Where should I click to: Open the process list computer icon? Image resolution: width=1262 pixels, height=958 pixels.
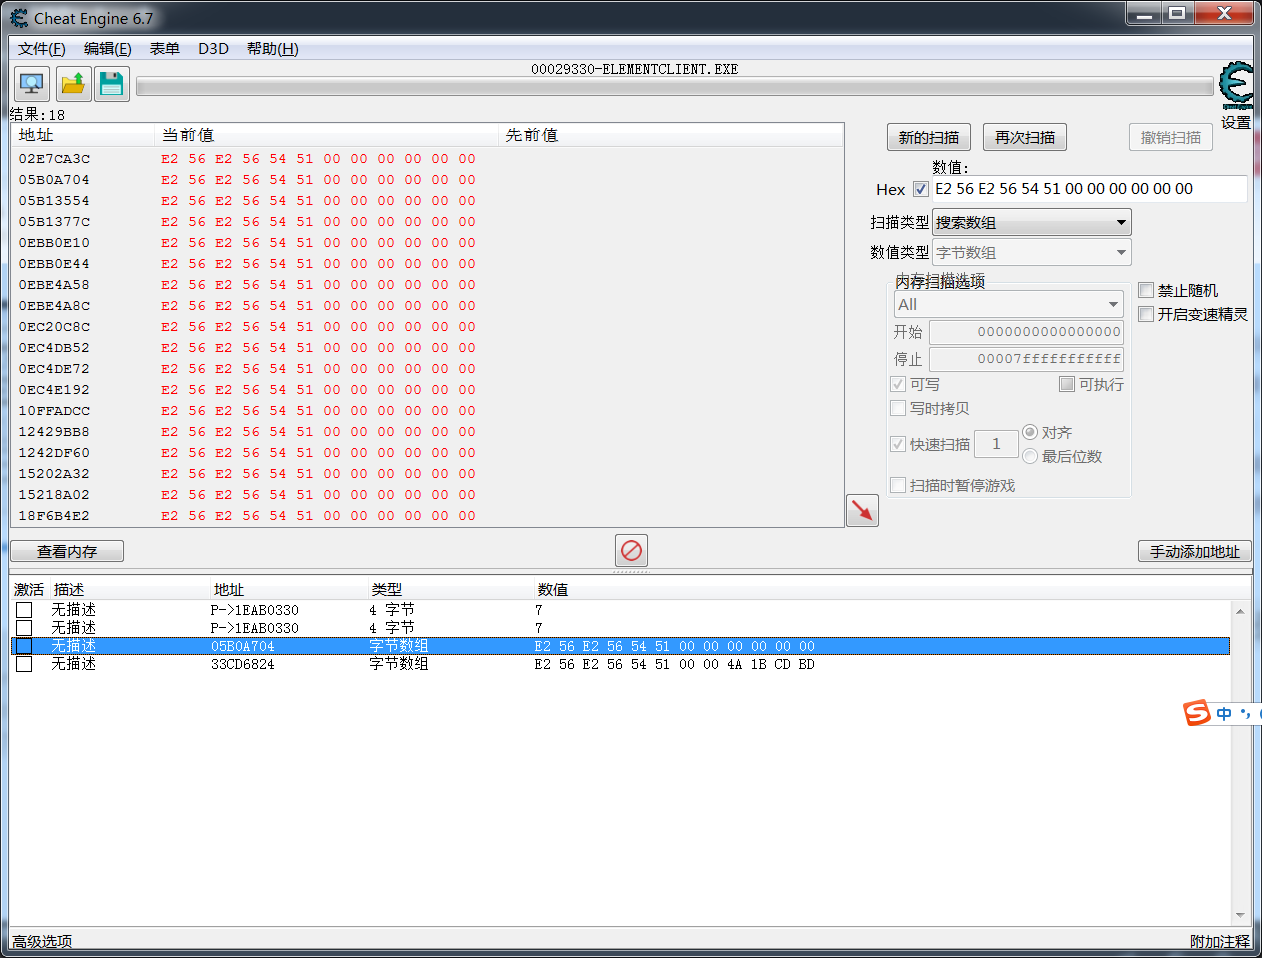pos(32,84)
